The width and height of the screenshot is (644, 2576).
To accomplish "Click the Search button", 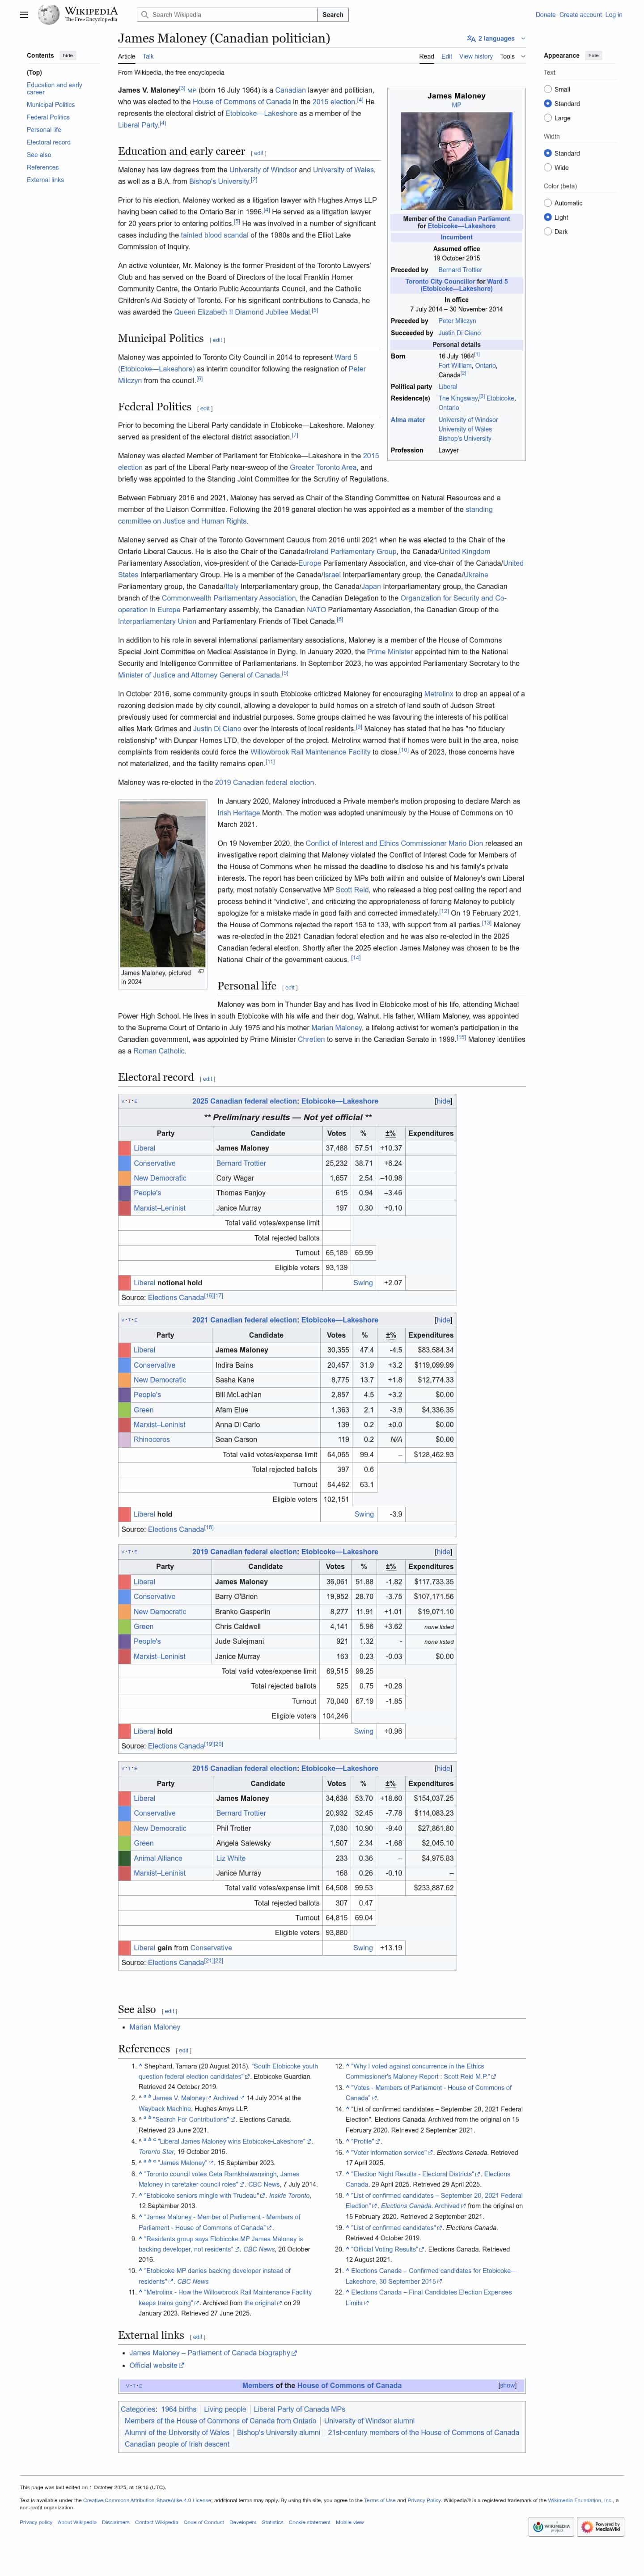I will 333,15.
